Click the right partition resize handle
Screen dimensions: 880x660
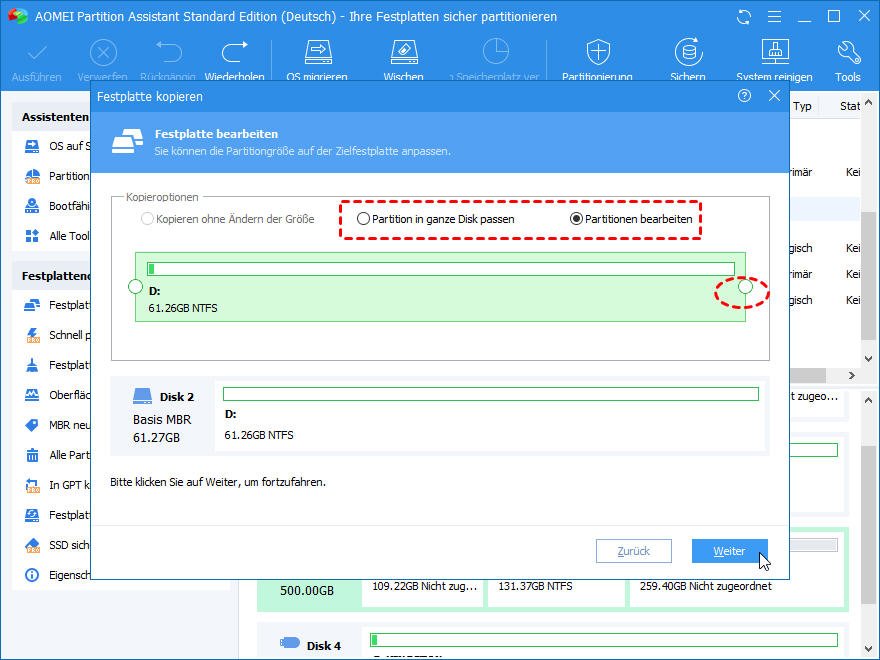[745, 287]
